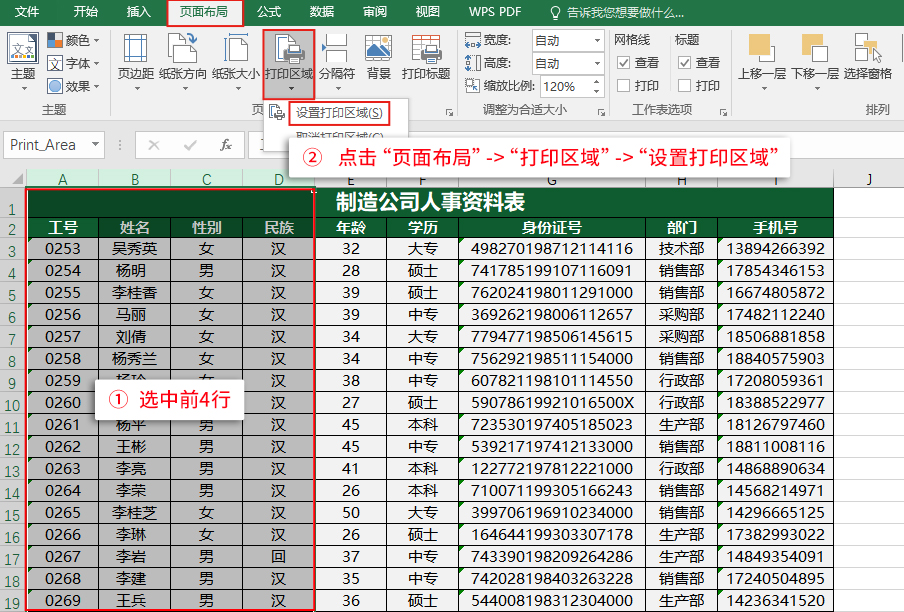Expand the Name Box dropdown arrow
This screenshot has width=904, height=612.
95,145
